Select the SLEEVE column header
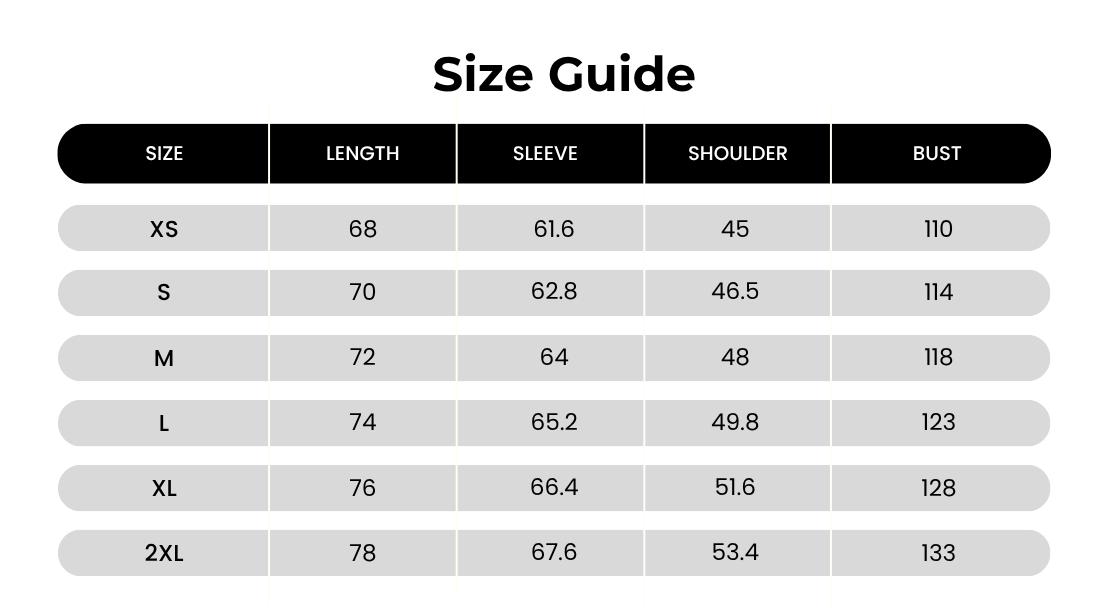Image resolution: width=1100 pixels, height=607 pixels. pyautogui.click(x=545, y=154)
